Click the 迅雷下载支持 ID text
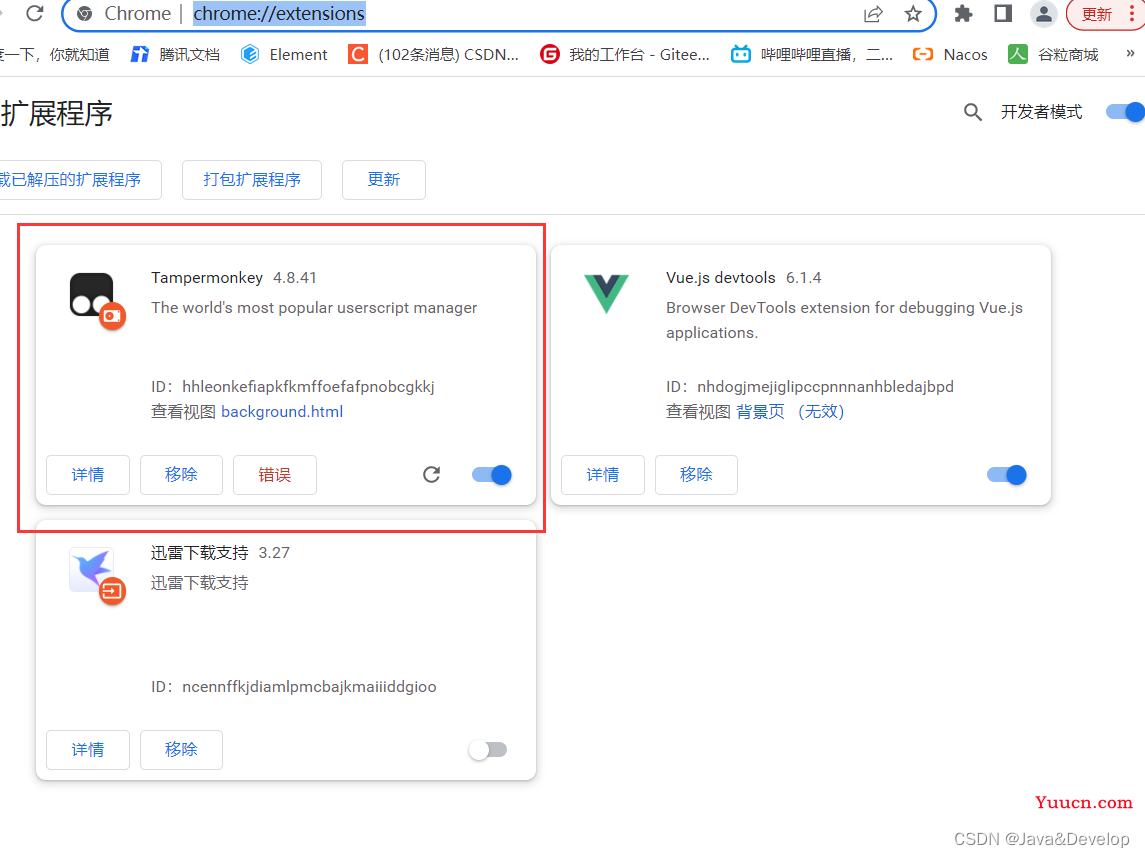1145x857 pixels. click(294, 687)
